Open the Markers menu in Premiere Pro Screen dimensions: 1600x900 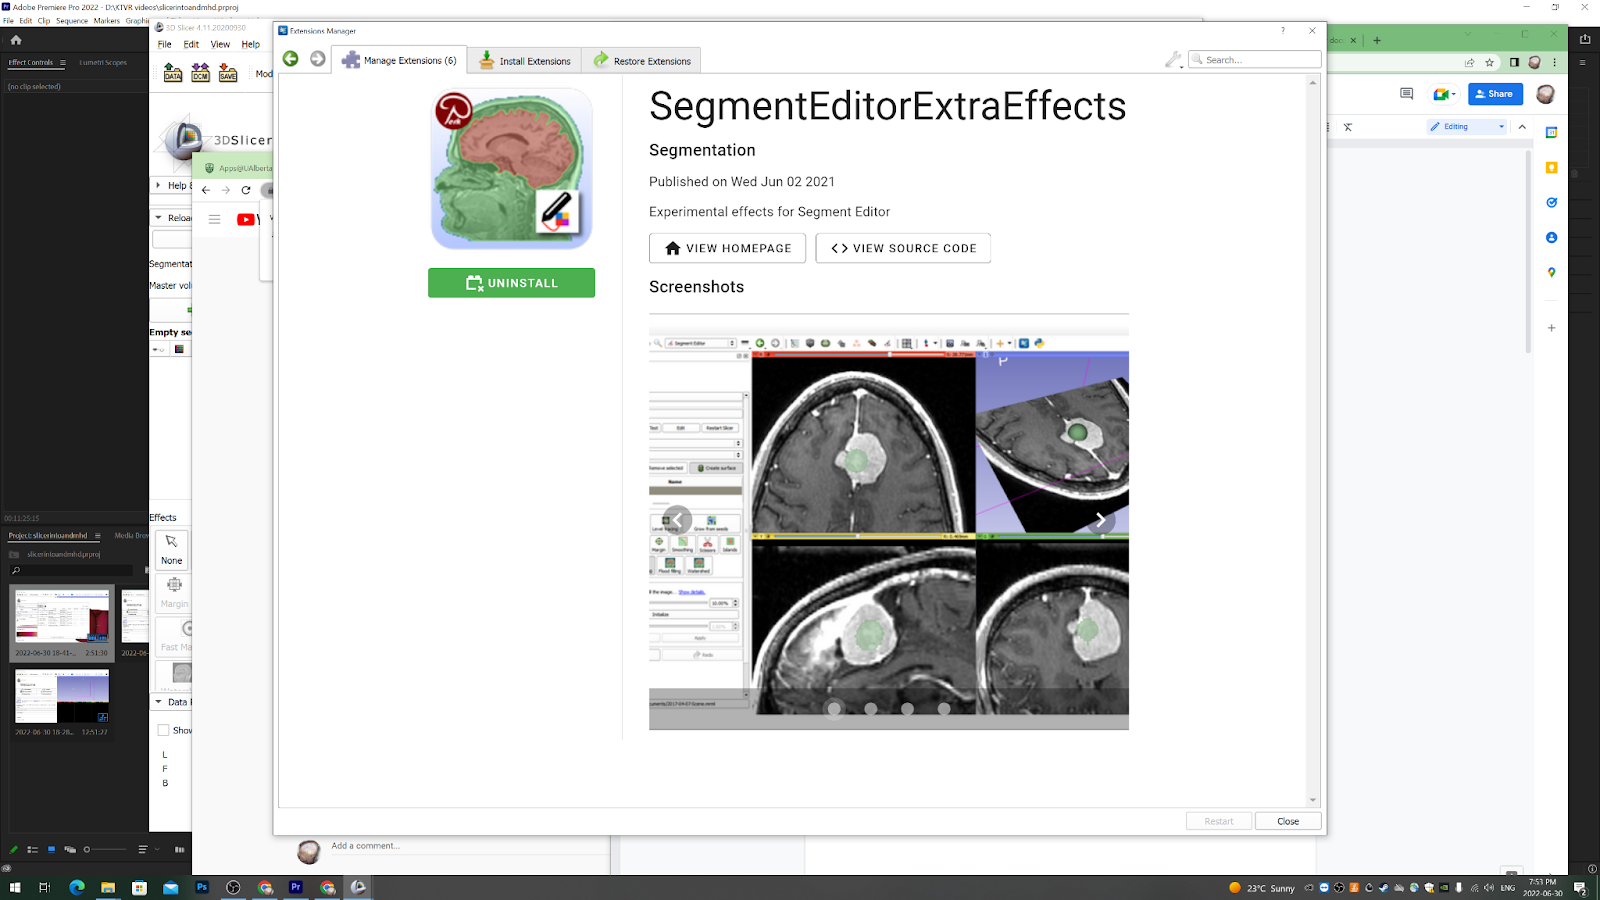tap(107, 20)
